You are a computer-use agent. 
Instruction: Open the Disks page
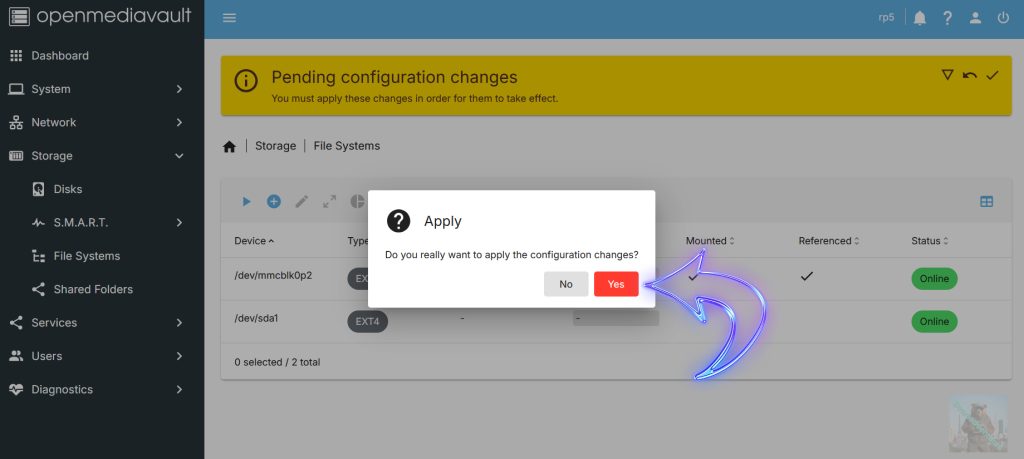(68, 189)
